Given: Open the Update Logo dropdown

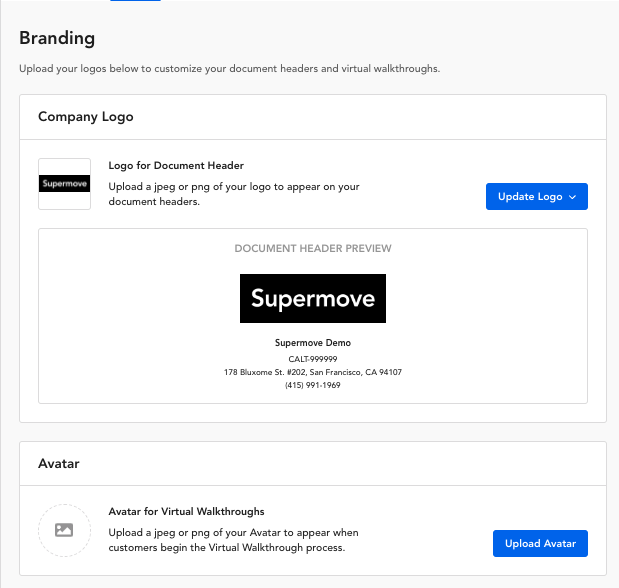Looking at the screenshot, I should point(536,196).
